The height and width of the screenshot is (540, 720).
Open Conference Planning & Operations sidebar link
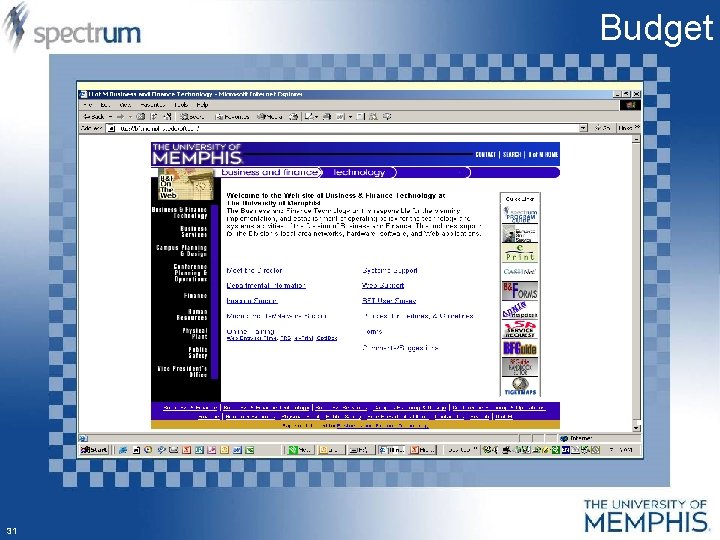[190, 273]
